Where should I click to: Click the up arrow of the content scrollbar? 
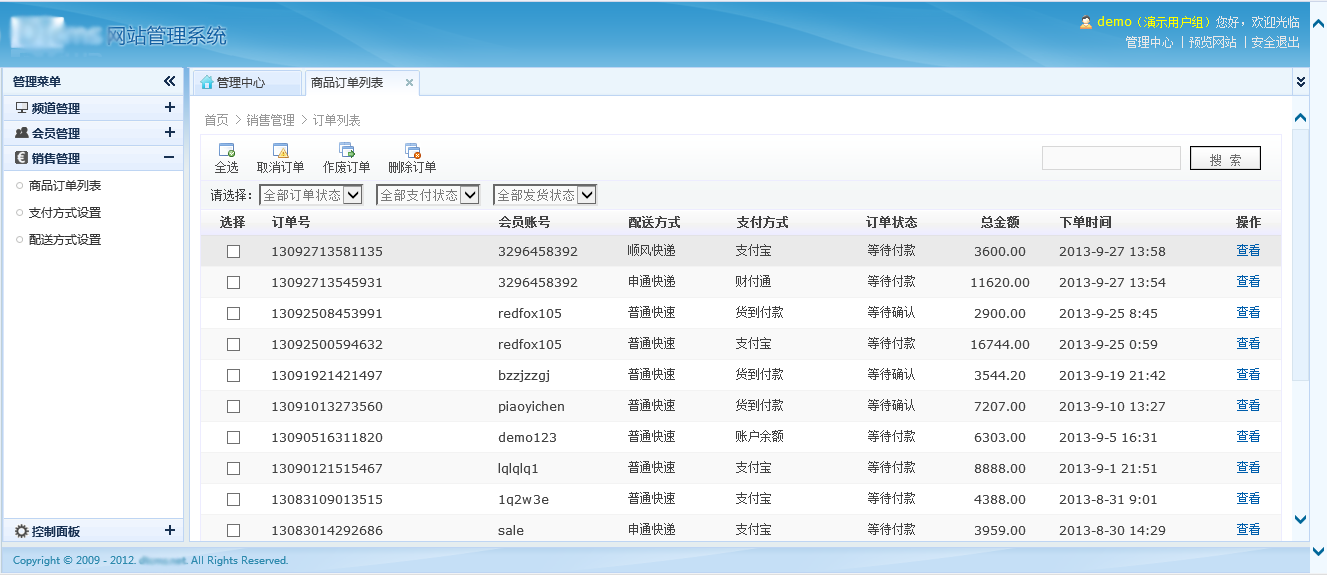[1300, 118]
